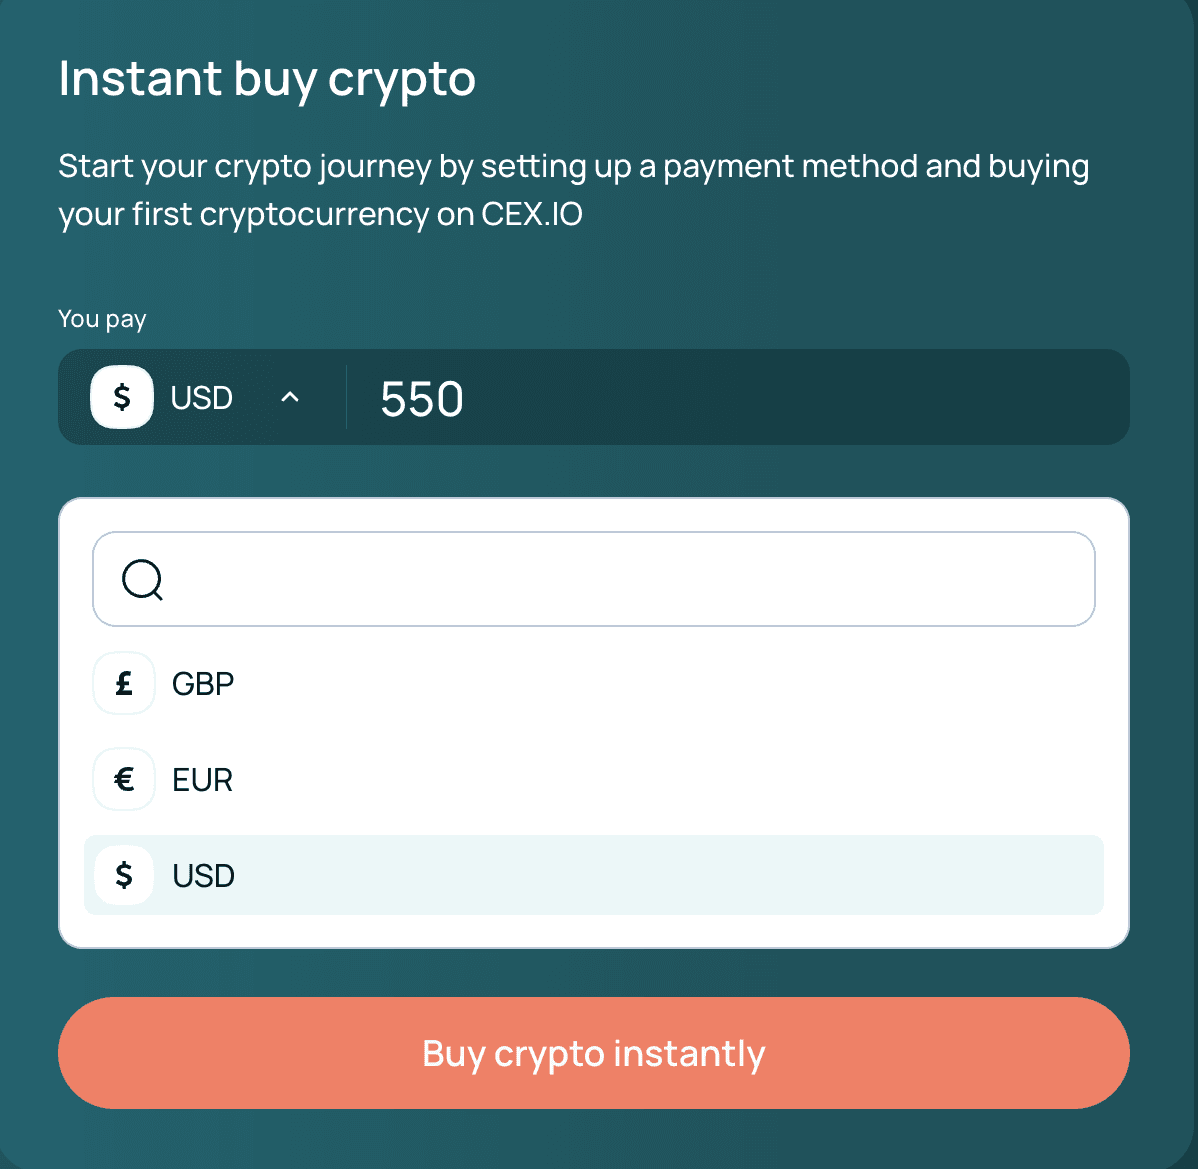Screen dimensions: 1198x1169
Task: Click the GBP text label
Action: (x=203, y=684)
